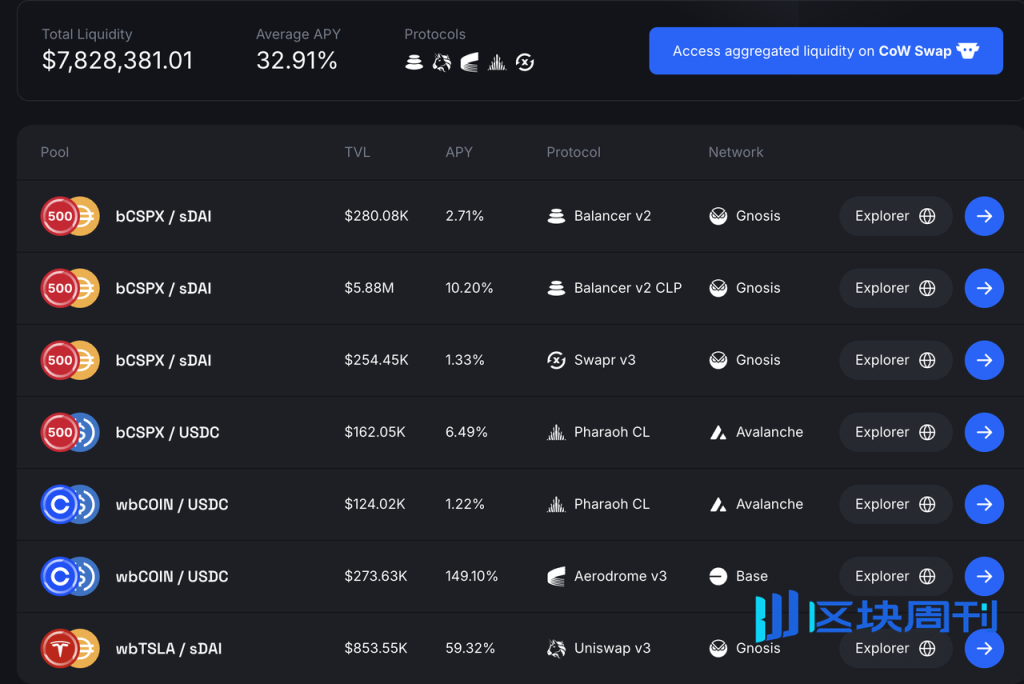
Task: Click the 149.10% APY value
Action: point(472,576)
